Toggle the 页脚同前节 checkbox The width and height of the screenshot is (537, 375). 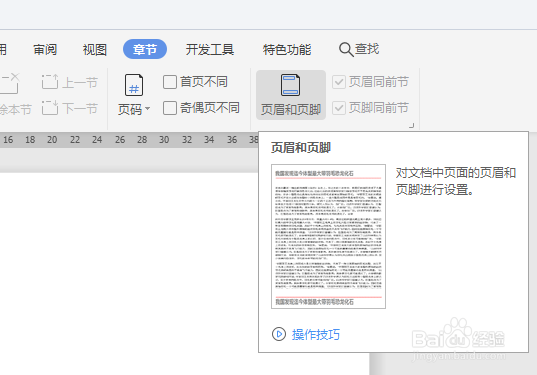tap(339, 108)
